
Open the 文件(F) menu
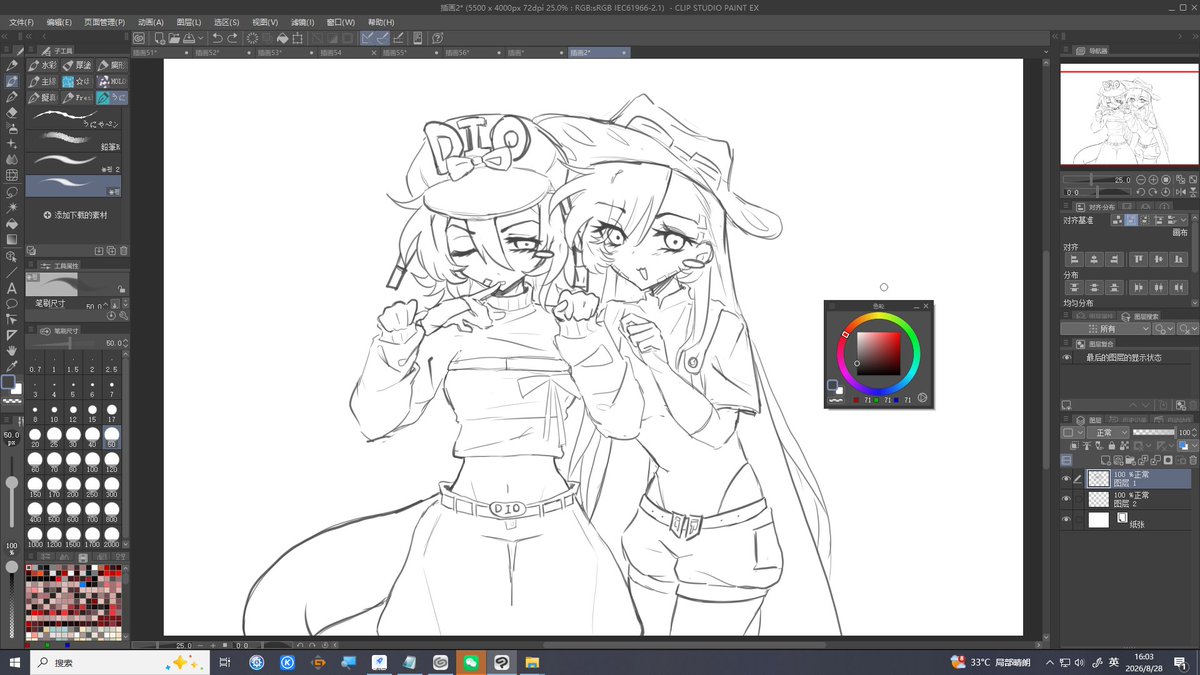[x=20, y=21]
